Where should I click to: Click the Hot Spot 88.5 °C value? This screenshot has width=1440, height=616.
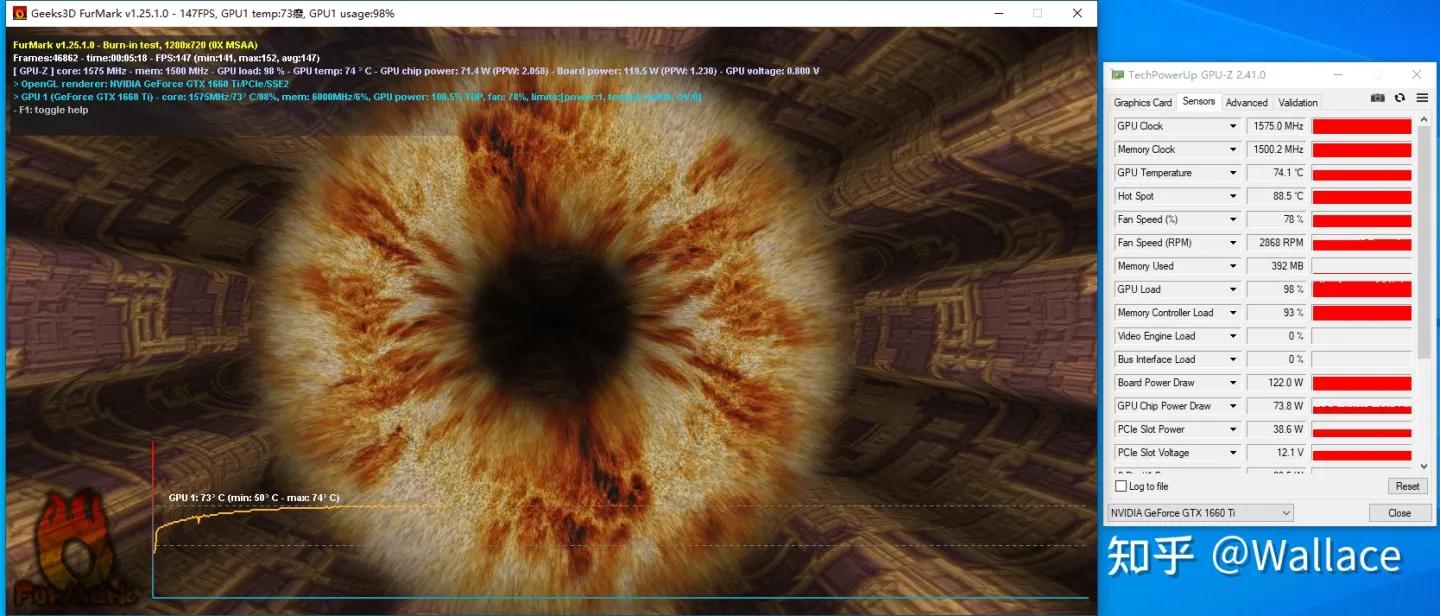[x=1277, y=196]
